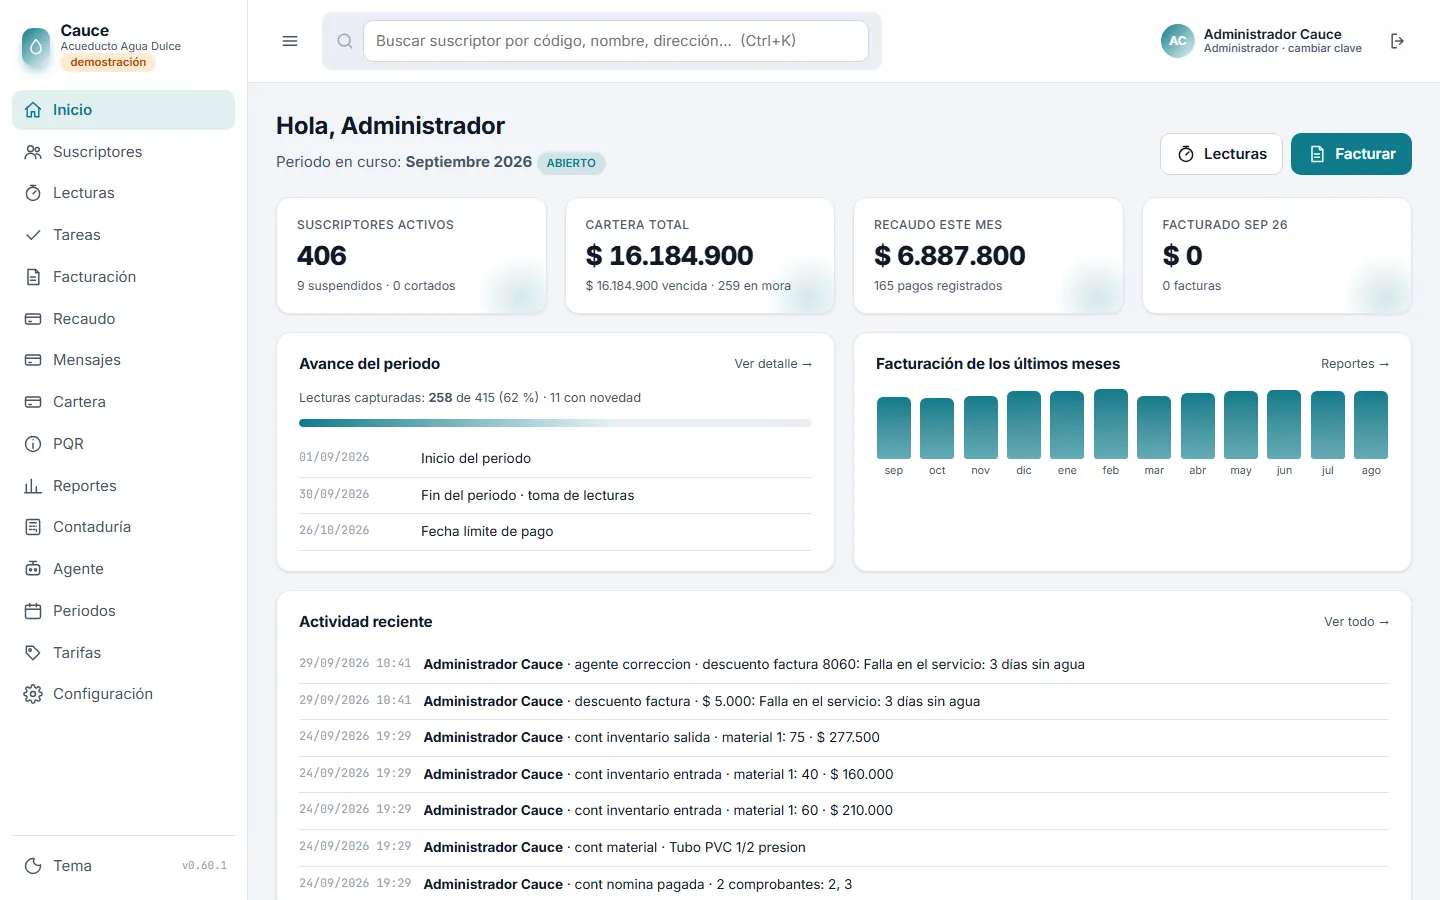Click the logout icon in header
This screenshot has width=1440, height=900.
coord(1397,41)
